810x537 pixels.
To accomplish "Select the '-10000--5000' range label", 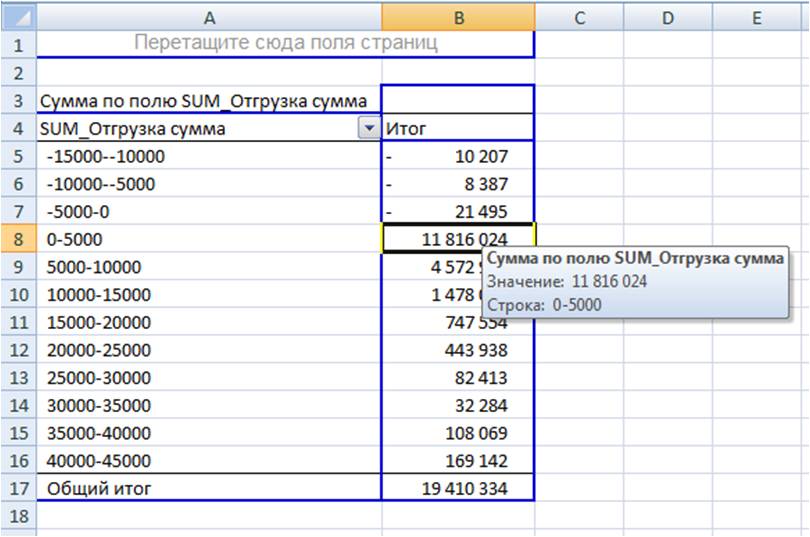I will 209,184.
